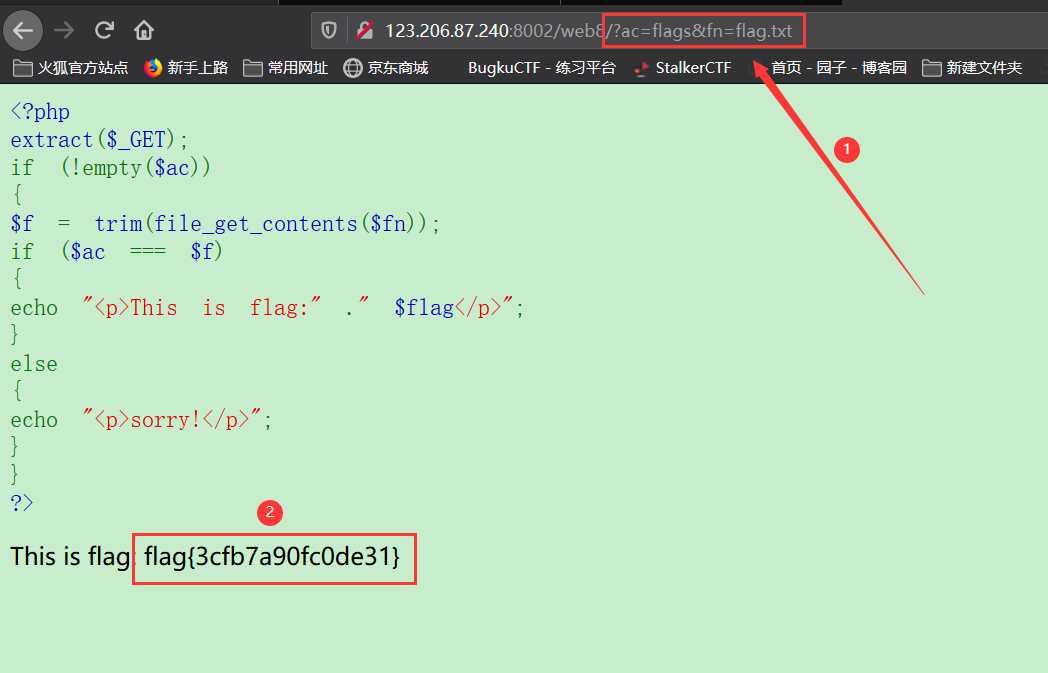Click the ?> closing PHP tag

pyautogui.click(x=21, y=503)
